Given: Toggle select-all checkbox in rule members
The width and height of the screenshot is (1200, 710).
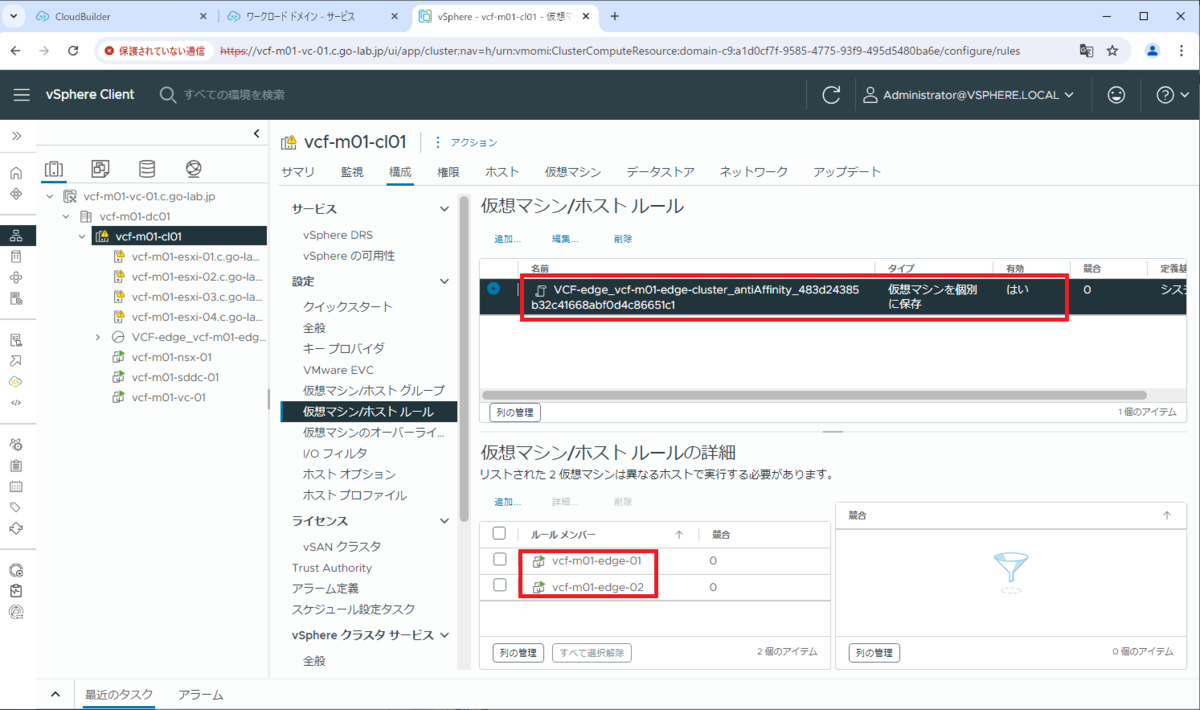Looking at the screenshot, I should tap(500, 534).
